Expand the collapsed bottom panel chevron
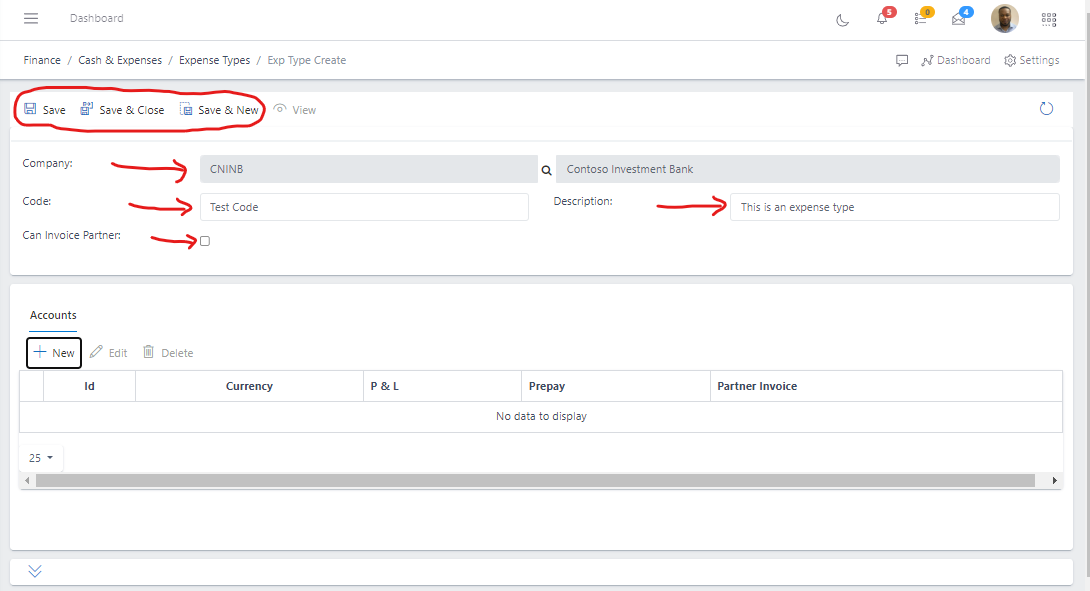Image resolution: width=1090 pixels, height=591 pixels. click(35, 571)
